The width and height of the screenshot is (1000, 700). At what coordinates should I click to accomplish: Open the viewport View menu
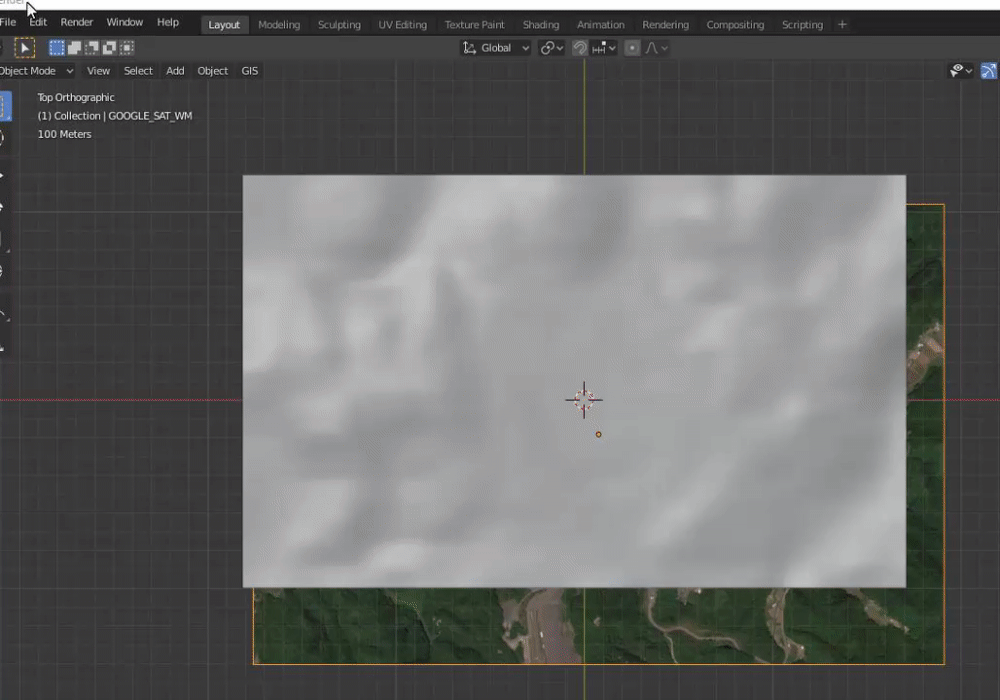(x=98, y=71)
